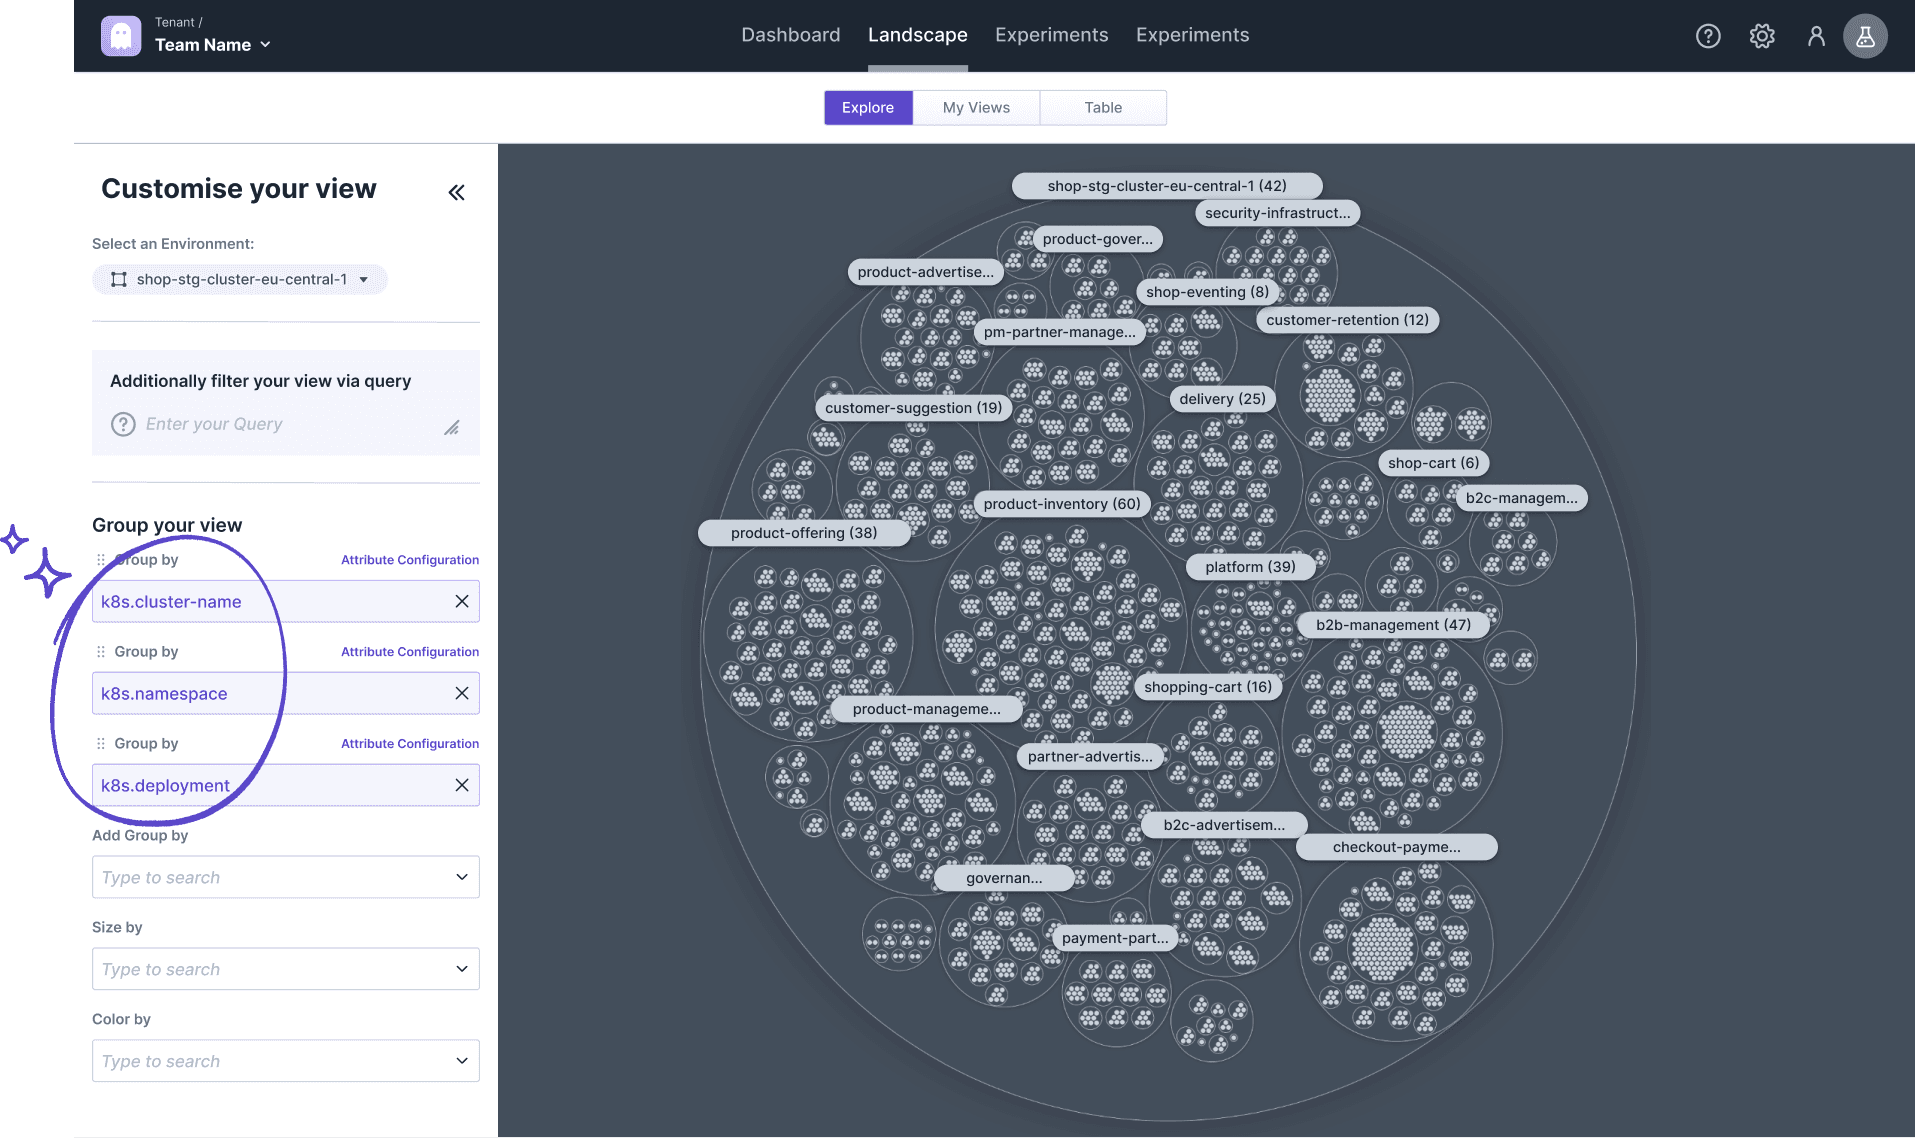Select the product-advertise... label
1915x1138 pixels.
pos(925,272)
